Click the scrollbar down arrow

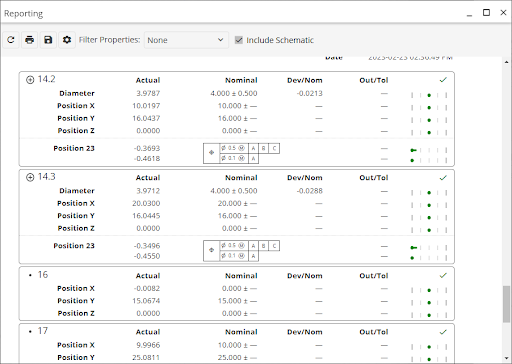[507, 358]
